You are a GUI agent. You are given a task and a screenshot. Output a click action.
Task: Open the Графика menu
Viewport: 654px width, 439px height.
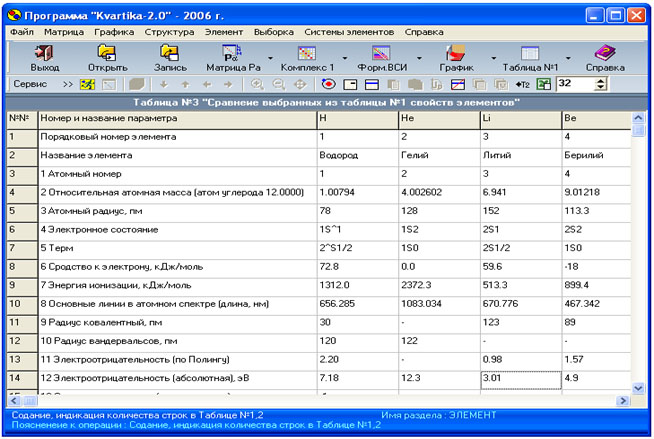tap(114, 32)
